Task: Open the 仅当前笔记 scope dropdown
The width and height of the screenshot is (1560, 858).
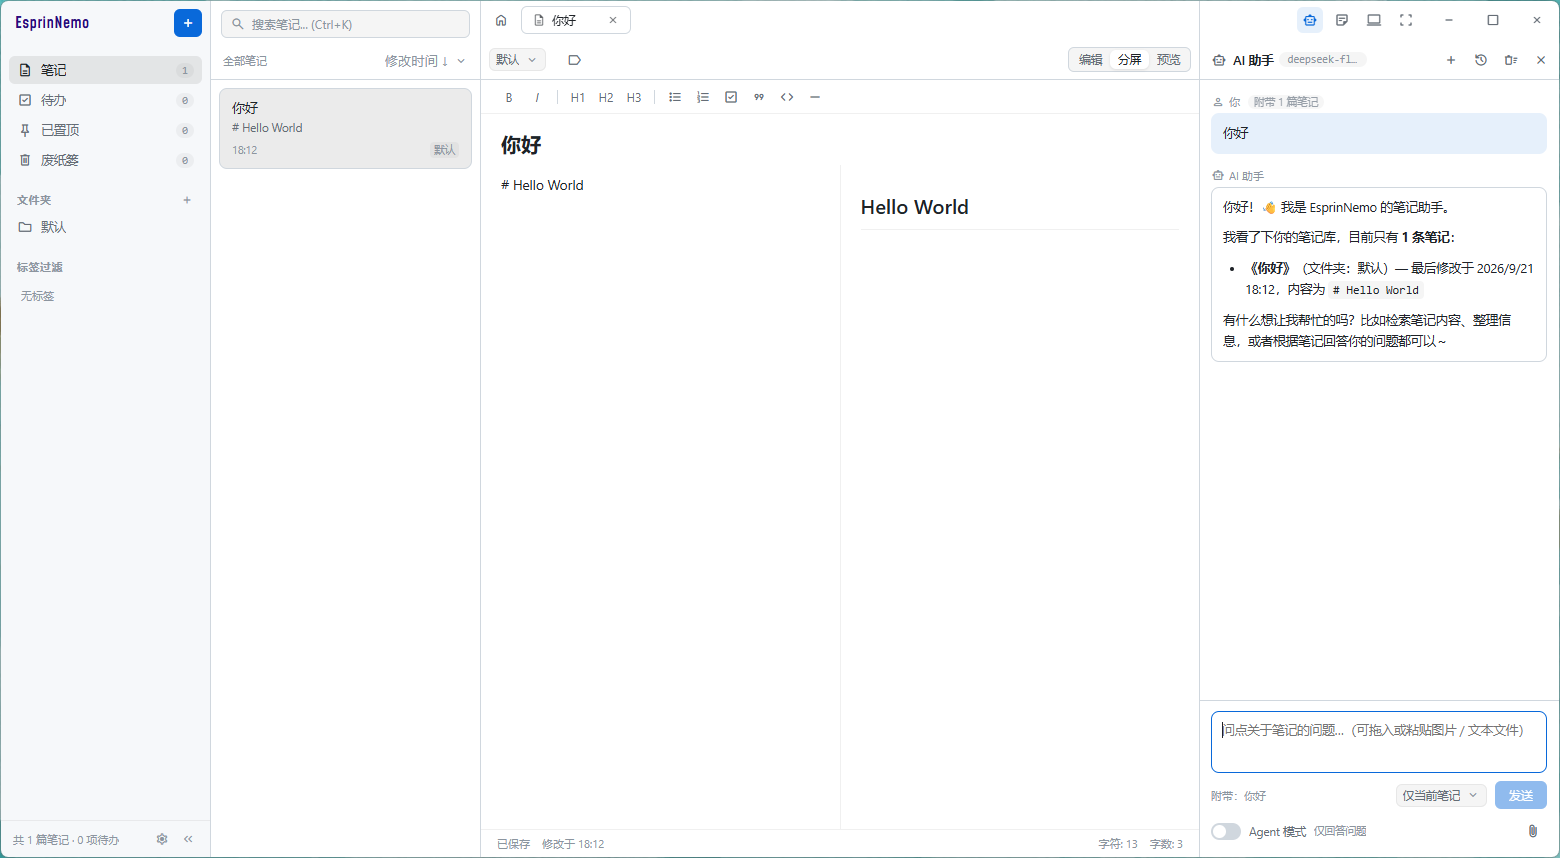Action: click(x=1441, y=795)
